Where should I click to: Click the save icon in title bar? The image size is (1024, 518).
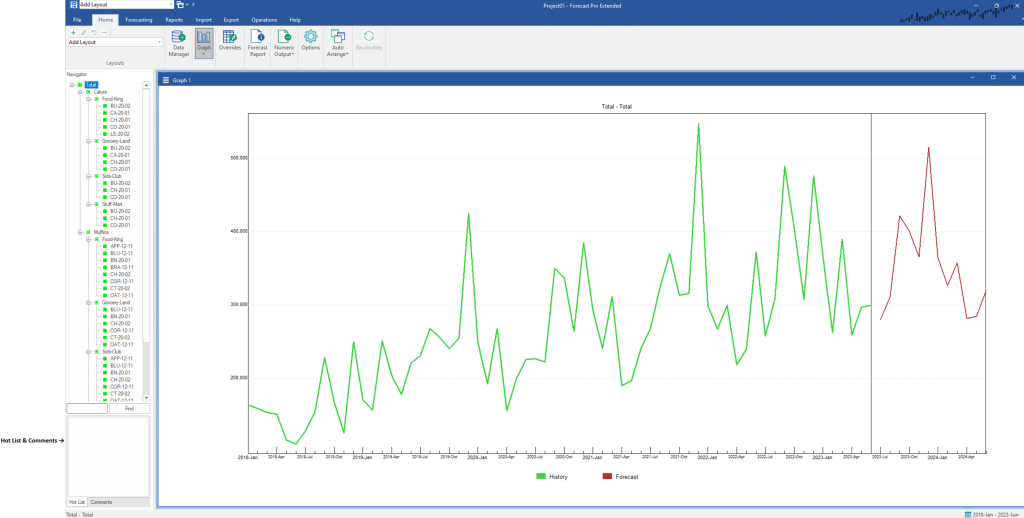point(73,5)
